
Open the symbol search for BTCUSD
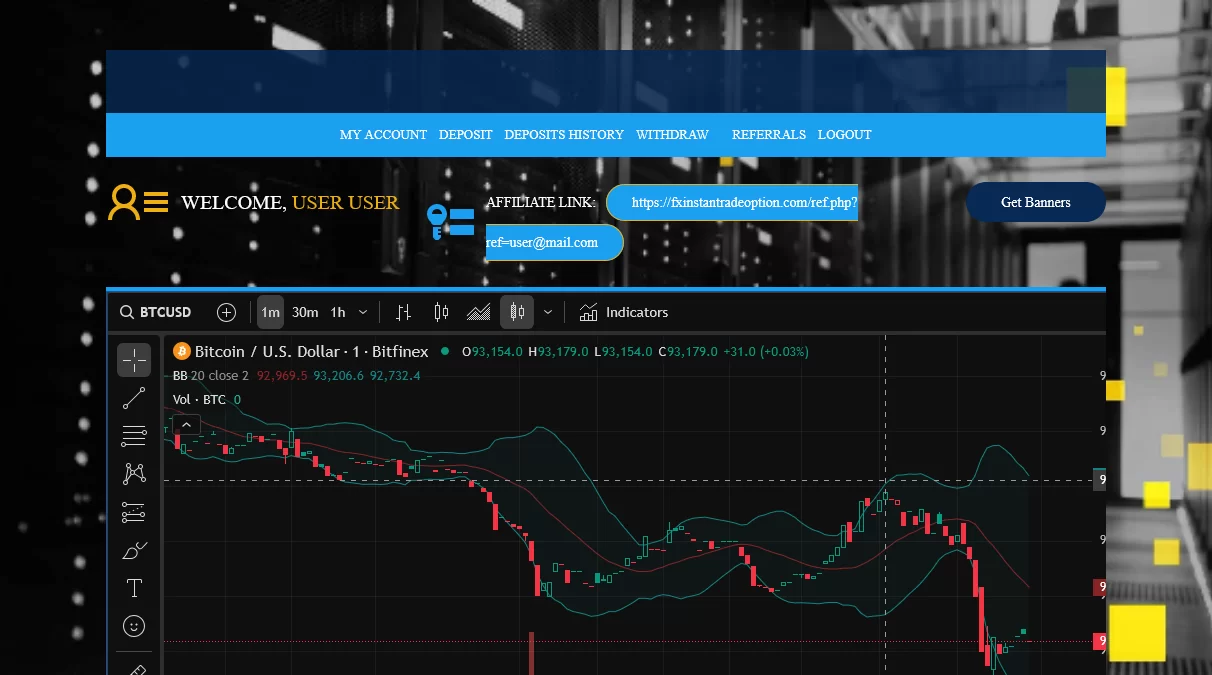point(156,312)
